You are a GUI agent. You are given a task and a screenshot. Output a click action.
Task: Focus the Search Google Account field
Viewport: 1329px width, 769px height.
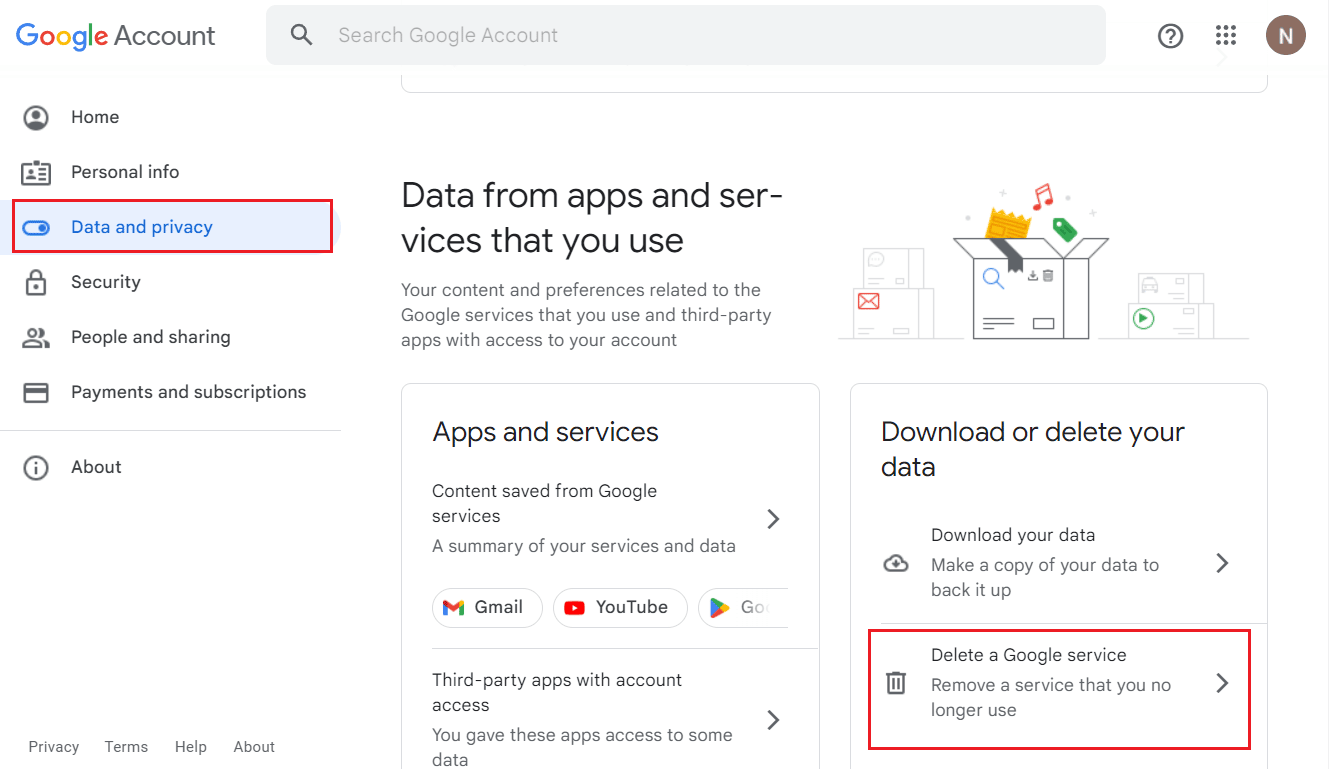click(x=686, y=35)
